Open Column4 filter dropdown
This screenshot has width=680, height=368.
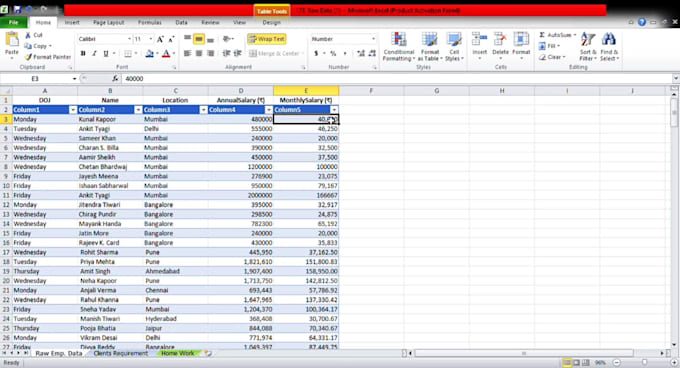click(268, 110)
